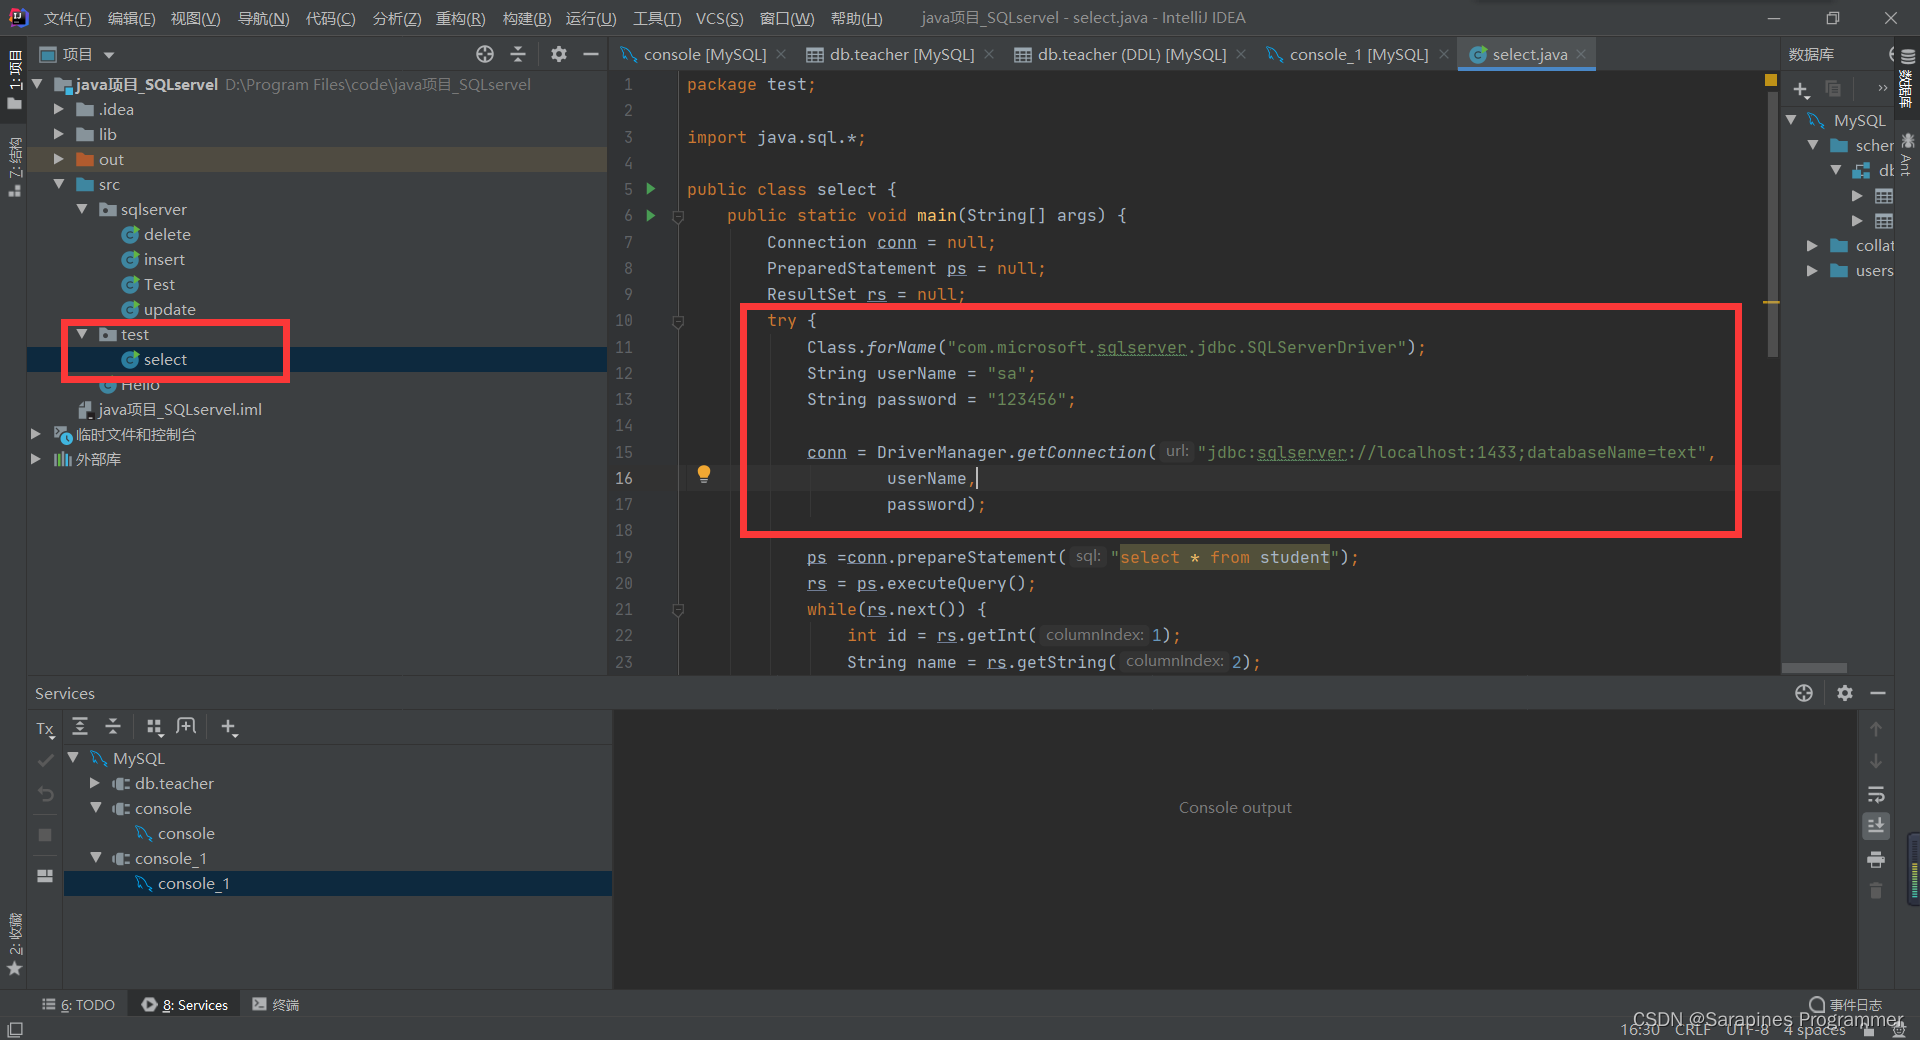
Task: Collapse the sqlserver package
Action: pos(82,209)
